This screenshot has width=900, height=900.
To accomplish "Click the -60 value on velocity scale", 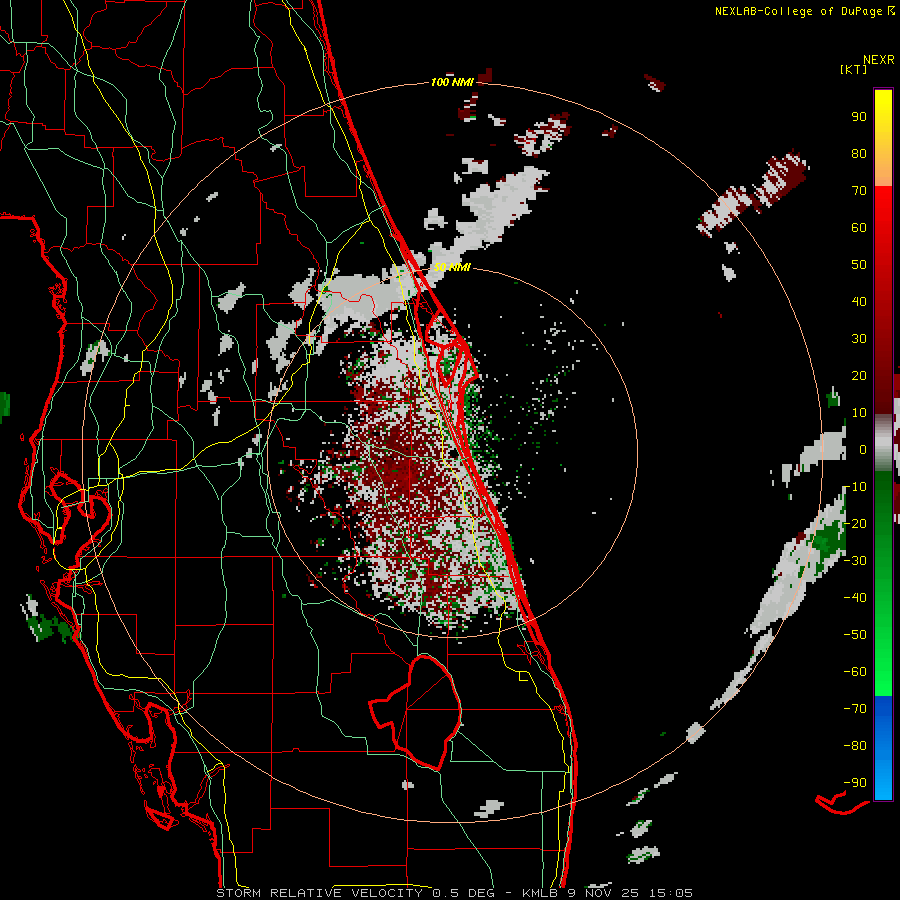I will [855, 672].
